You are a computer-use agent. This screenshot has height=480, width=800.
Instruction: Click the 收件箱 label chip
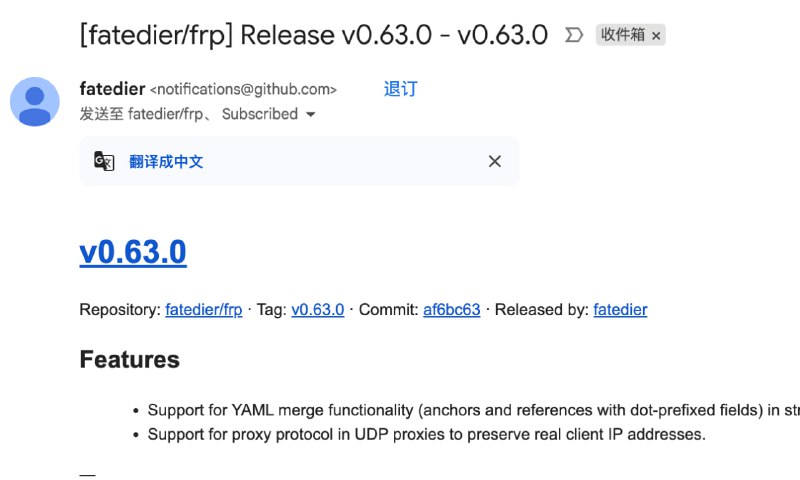click(x=623, y=35)
